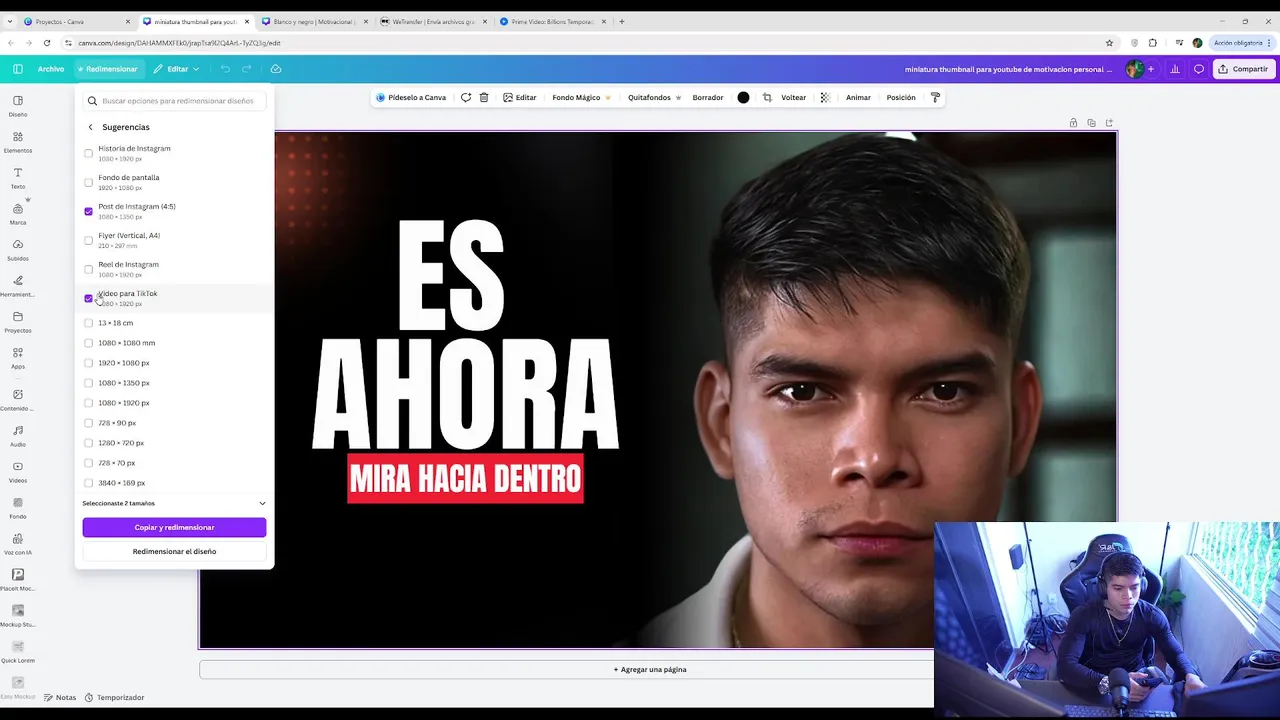Click the copy style paint roller icon
Viewport: 1280px width, 720px height.
coord(935,97)
